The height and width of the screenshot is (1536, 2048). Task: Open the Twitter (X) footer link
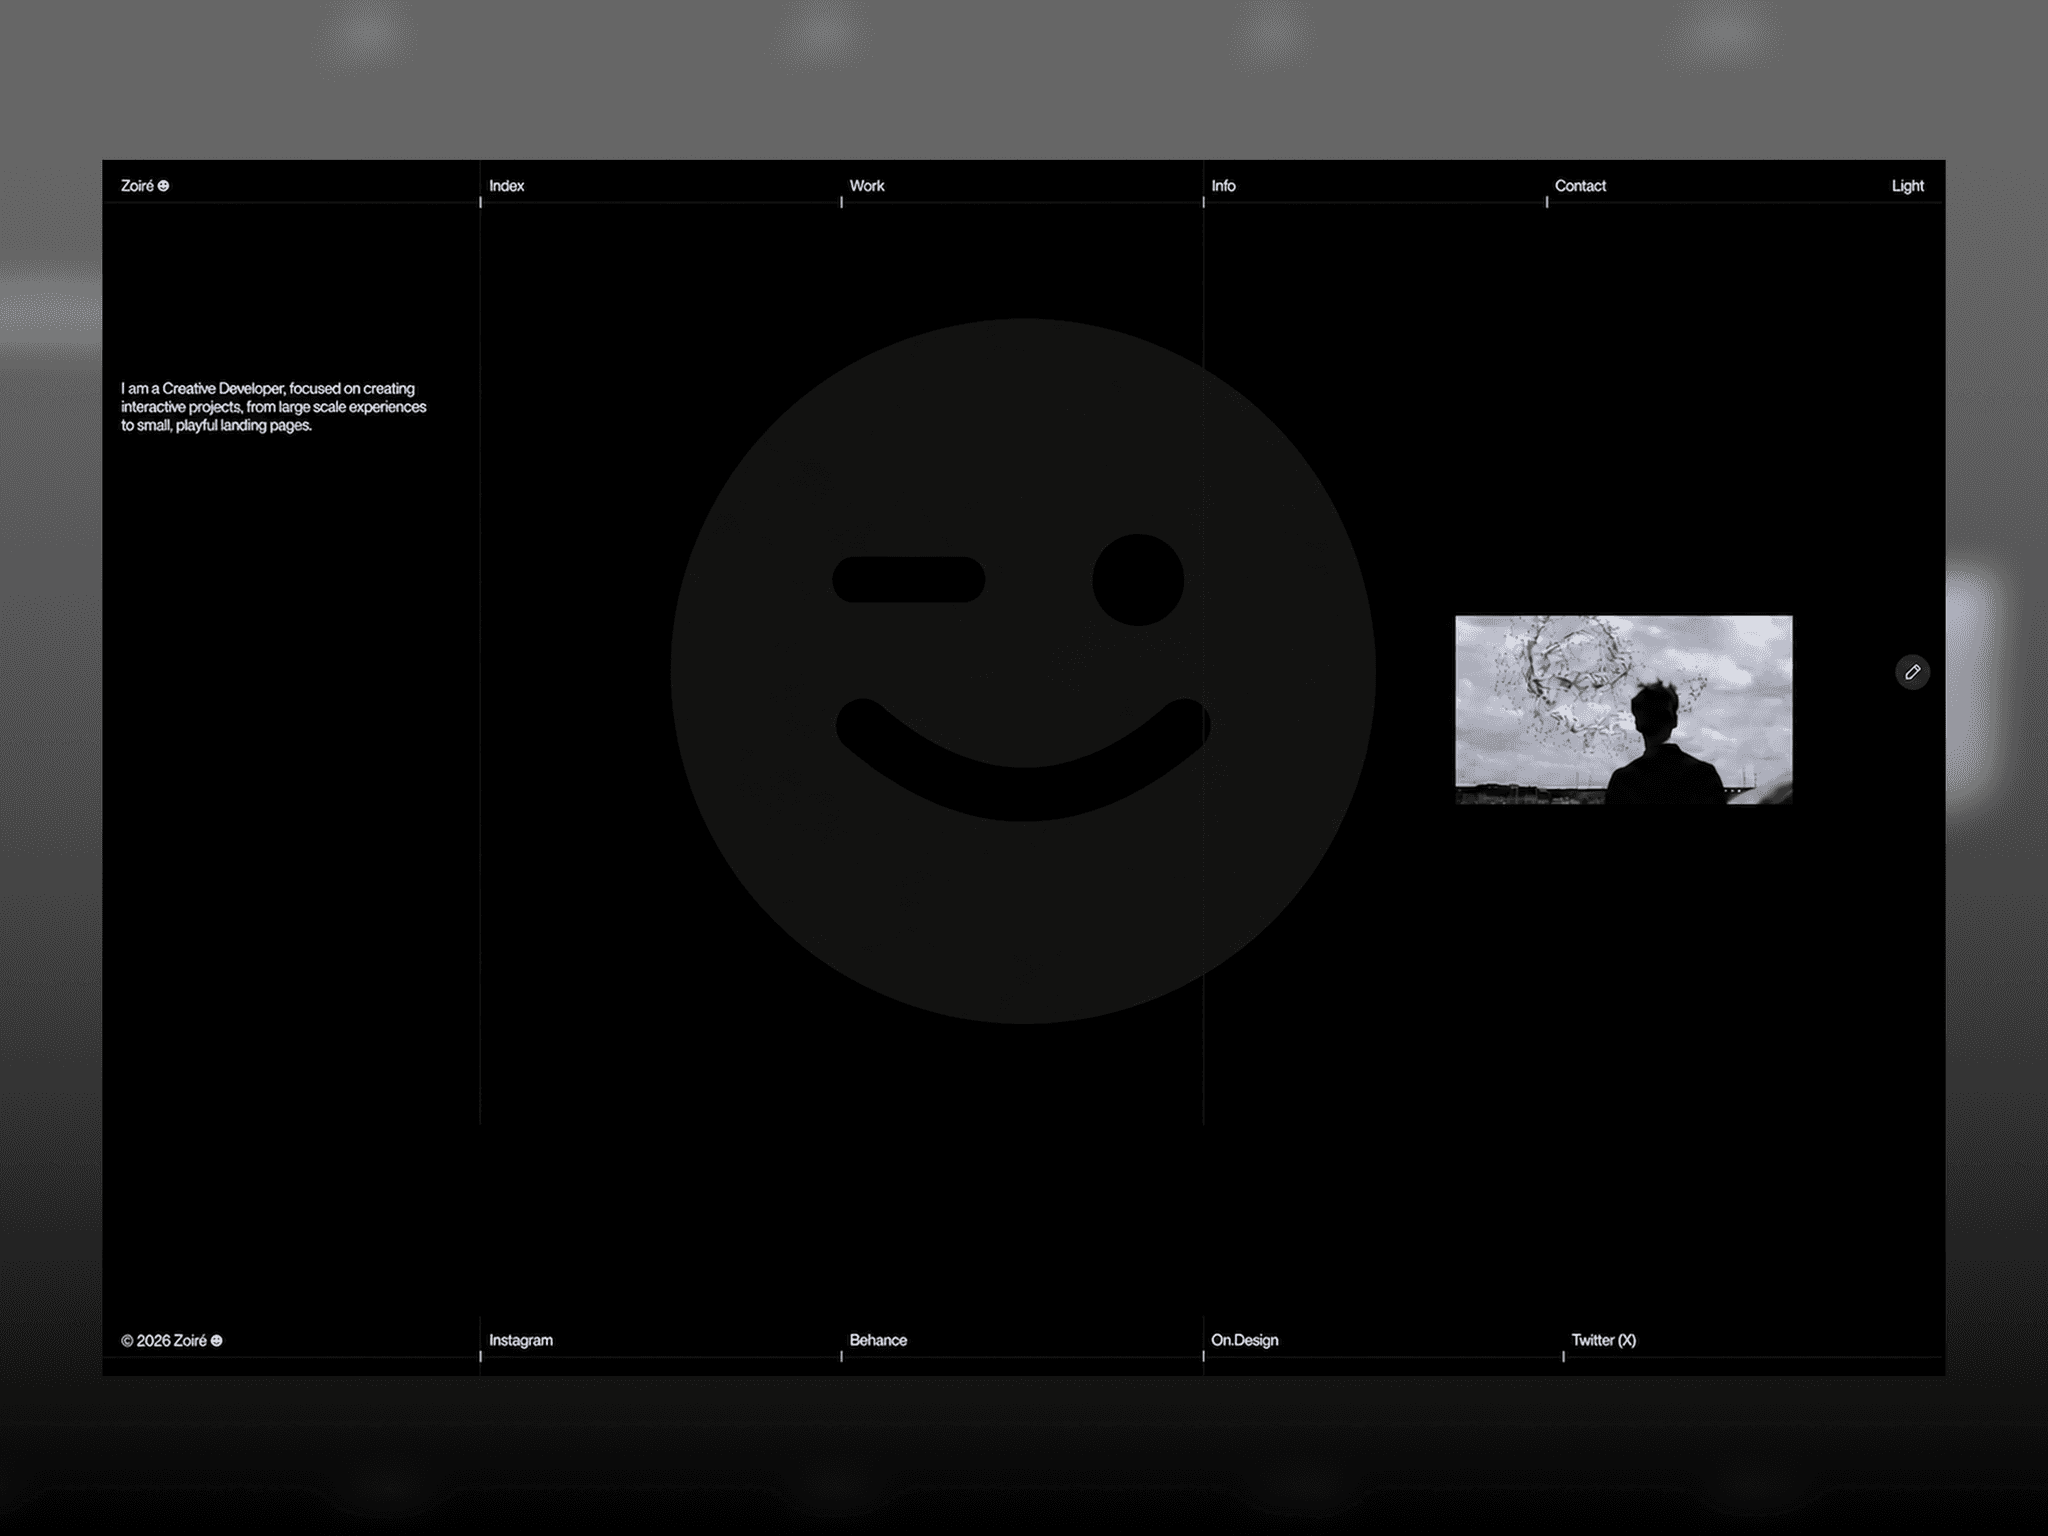tap(1603, 1340)
